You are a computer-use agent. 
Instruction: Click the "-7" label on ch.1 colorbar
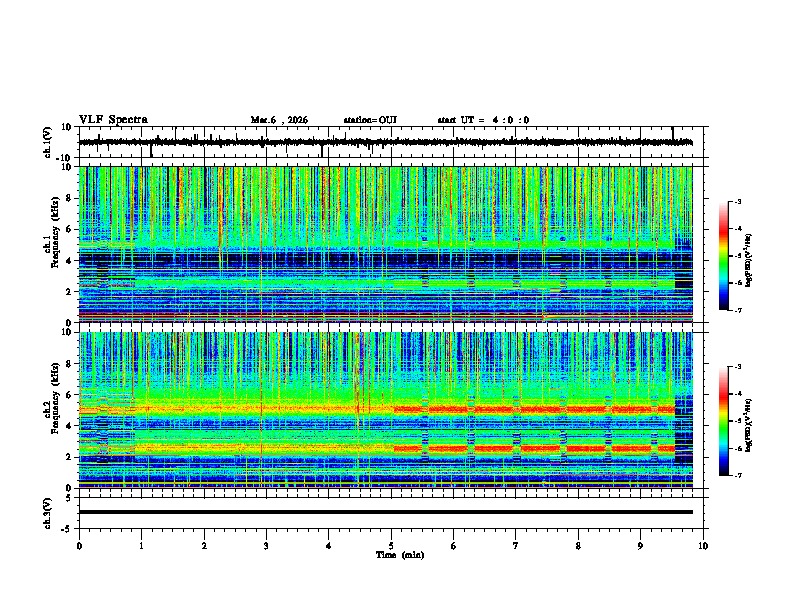737,310
